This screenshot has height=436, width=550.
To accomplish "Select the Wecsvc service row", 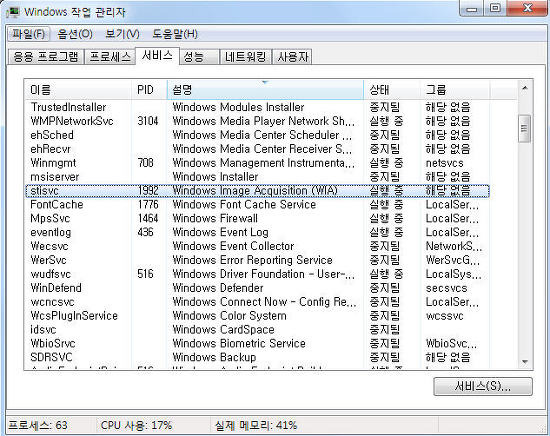I will click(x=257, y=246).
